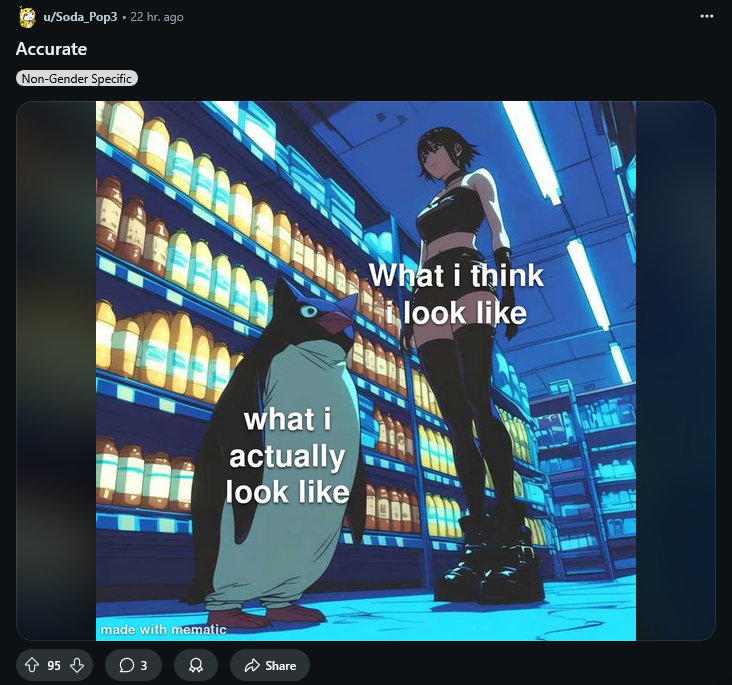
Task: Upvote the post titled Accurate
Action: [31, 665]
